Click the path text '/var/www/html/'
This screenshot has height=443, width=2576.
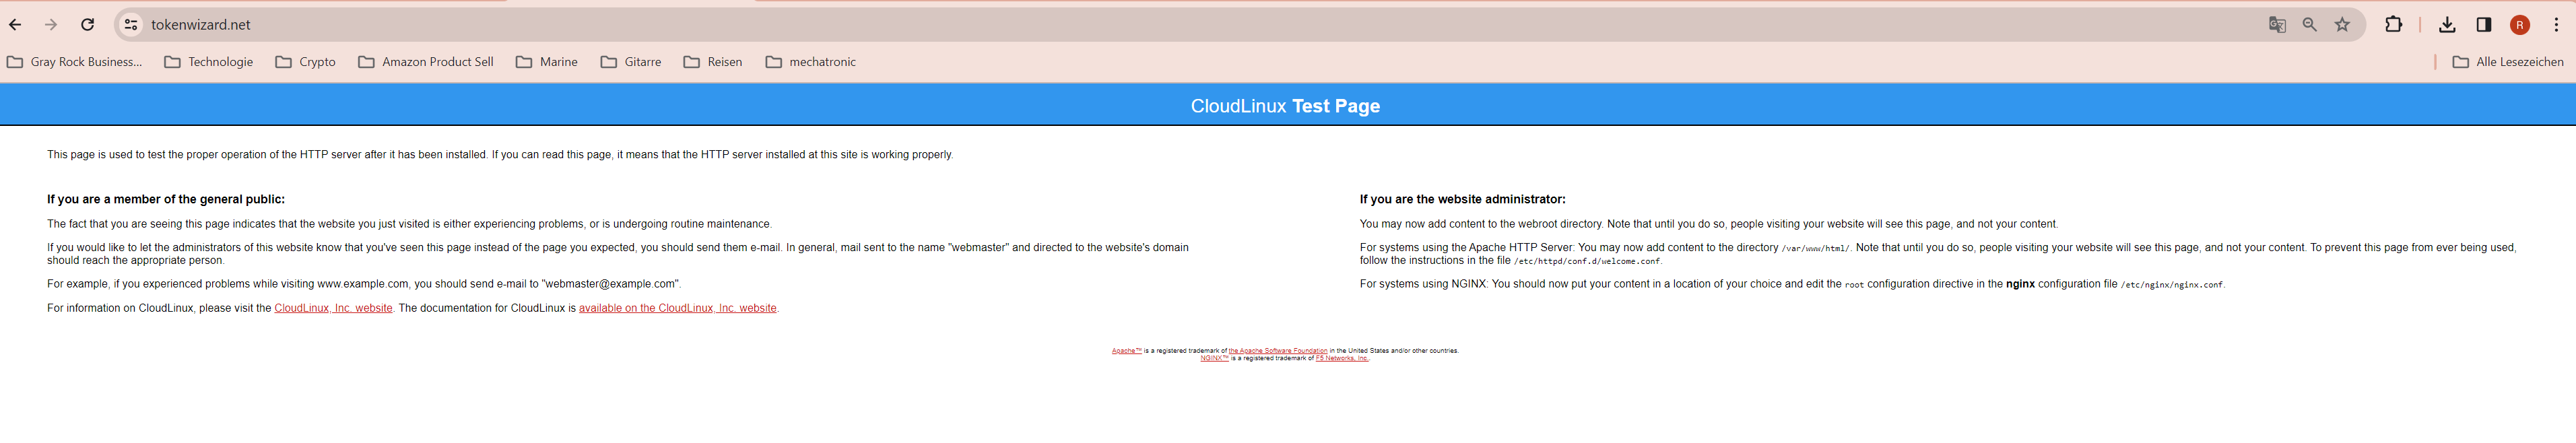1815,248
